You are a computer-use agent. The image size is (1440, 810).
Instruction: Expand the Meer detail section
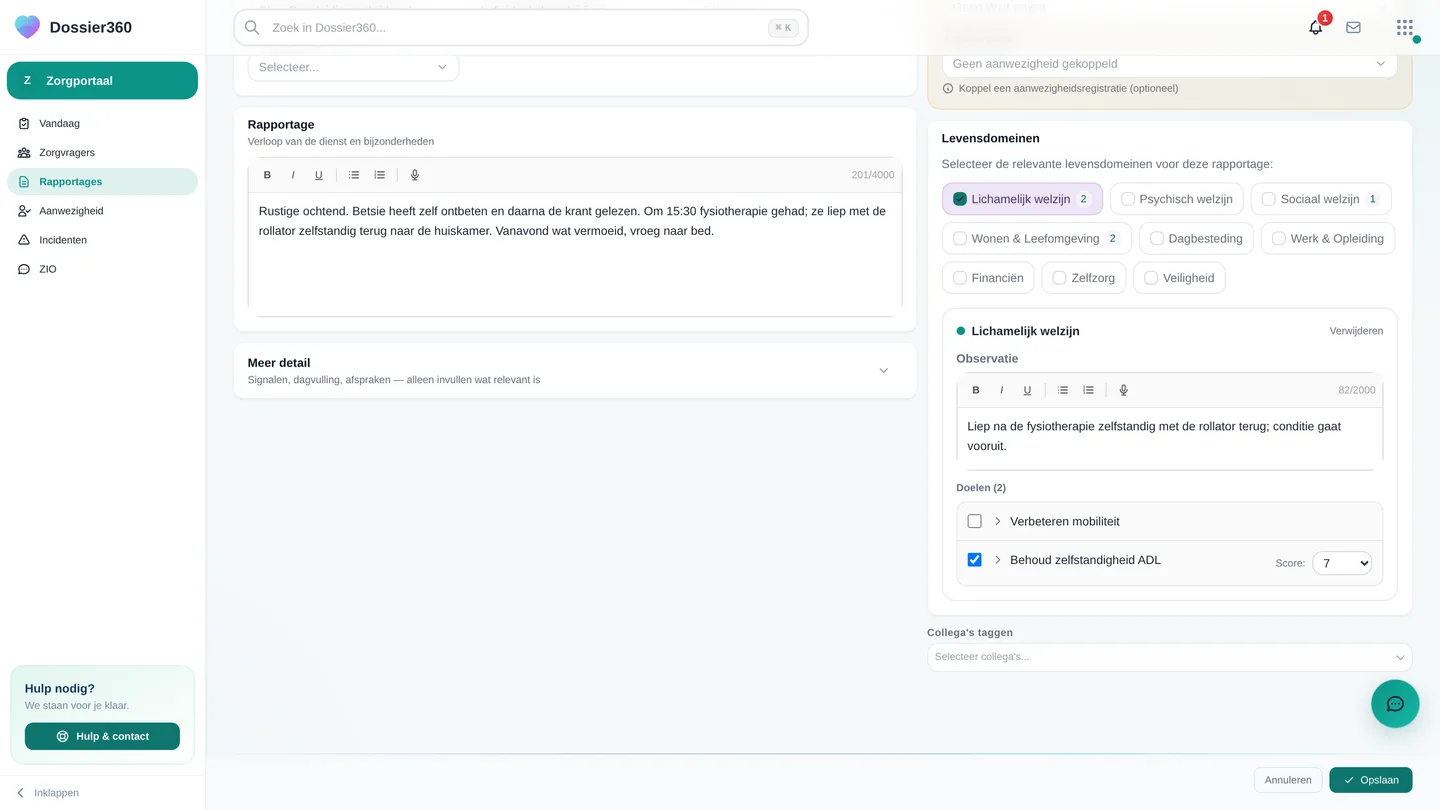pos(575,370)
